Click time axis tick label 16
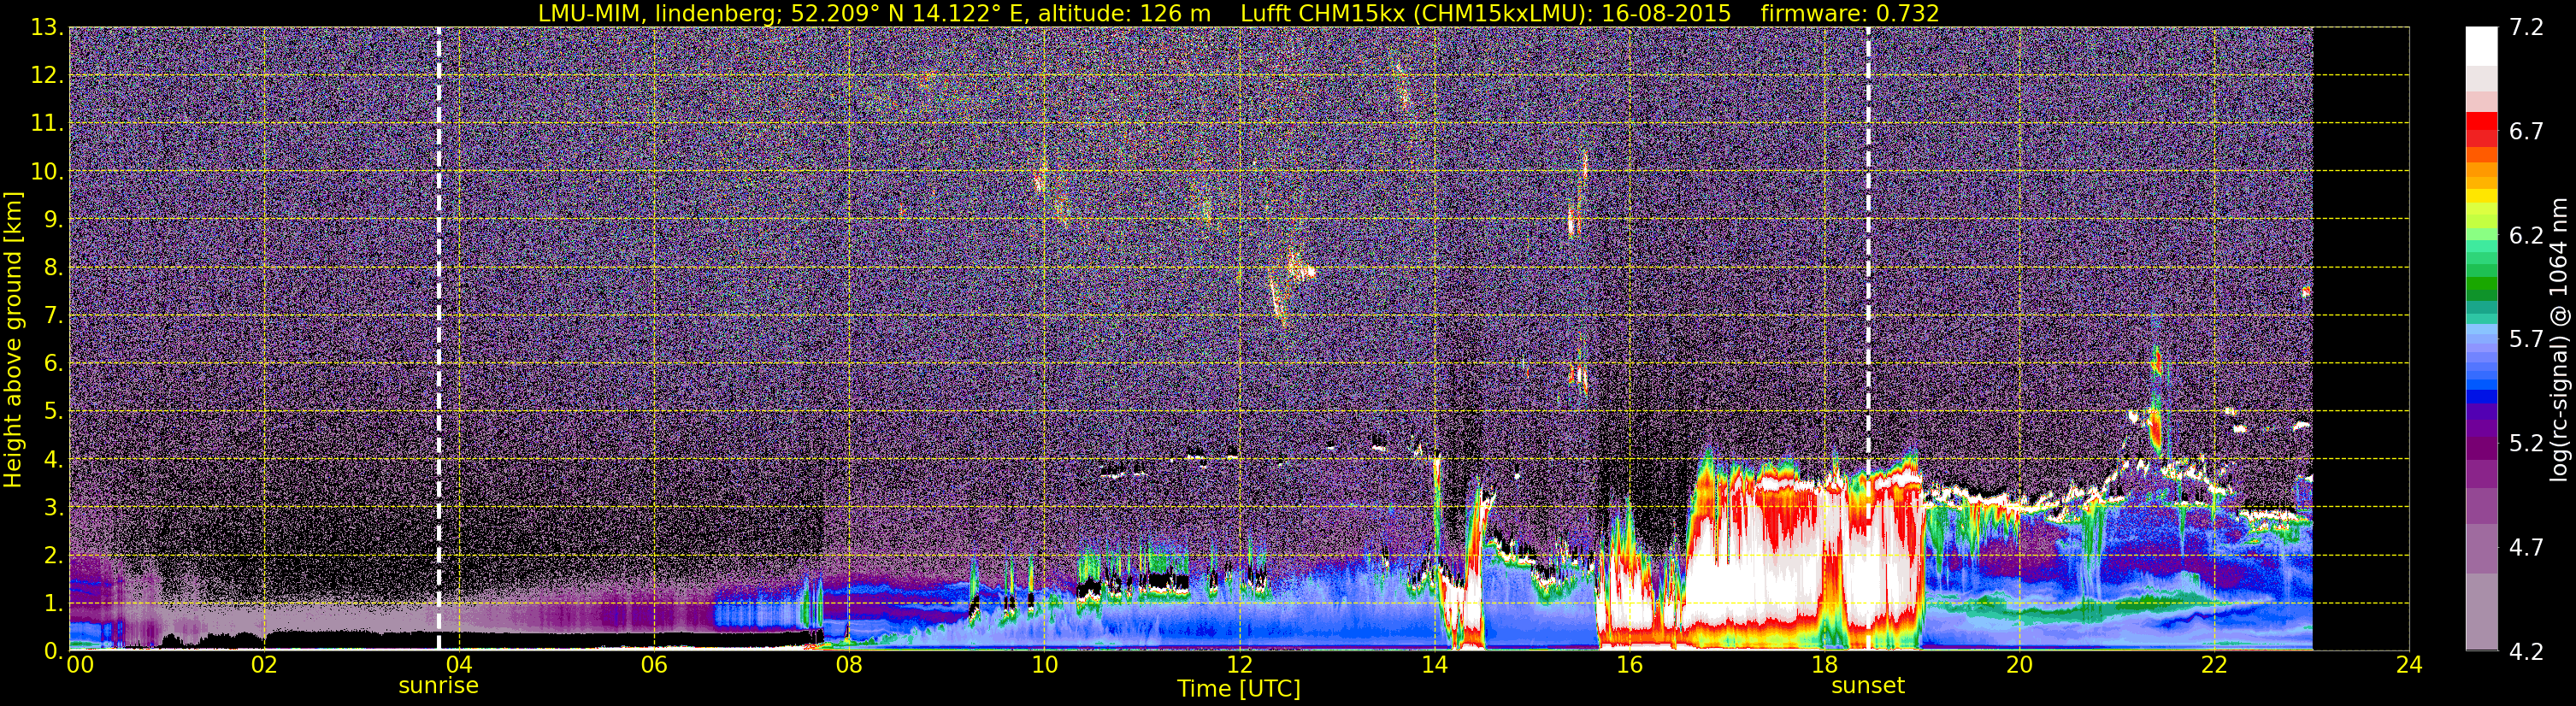The image size is (2576, 706). point(1629,666)
